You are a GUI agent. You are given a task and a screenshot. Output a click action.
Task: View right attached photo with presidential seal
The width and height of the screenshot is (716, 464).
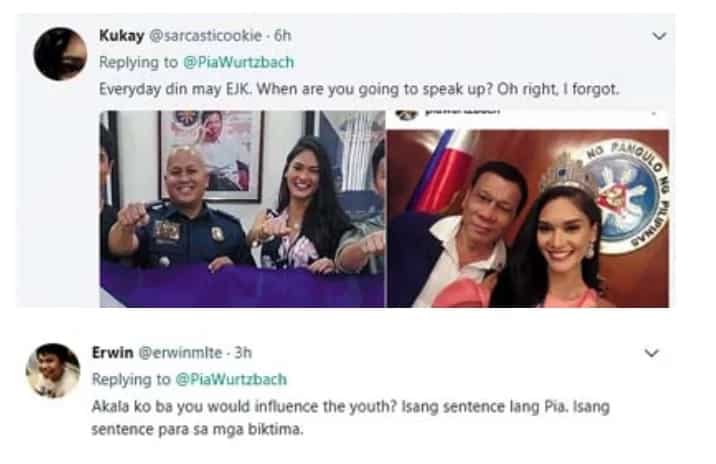(528, 209)
